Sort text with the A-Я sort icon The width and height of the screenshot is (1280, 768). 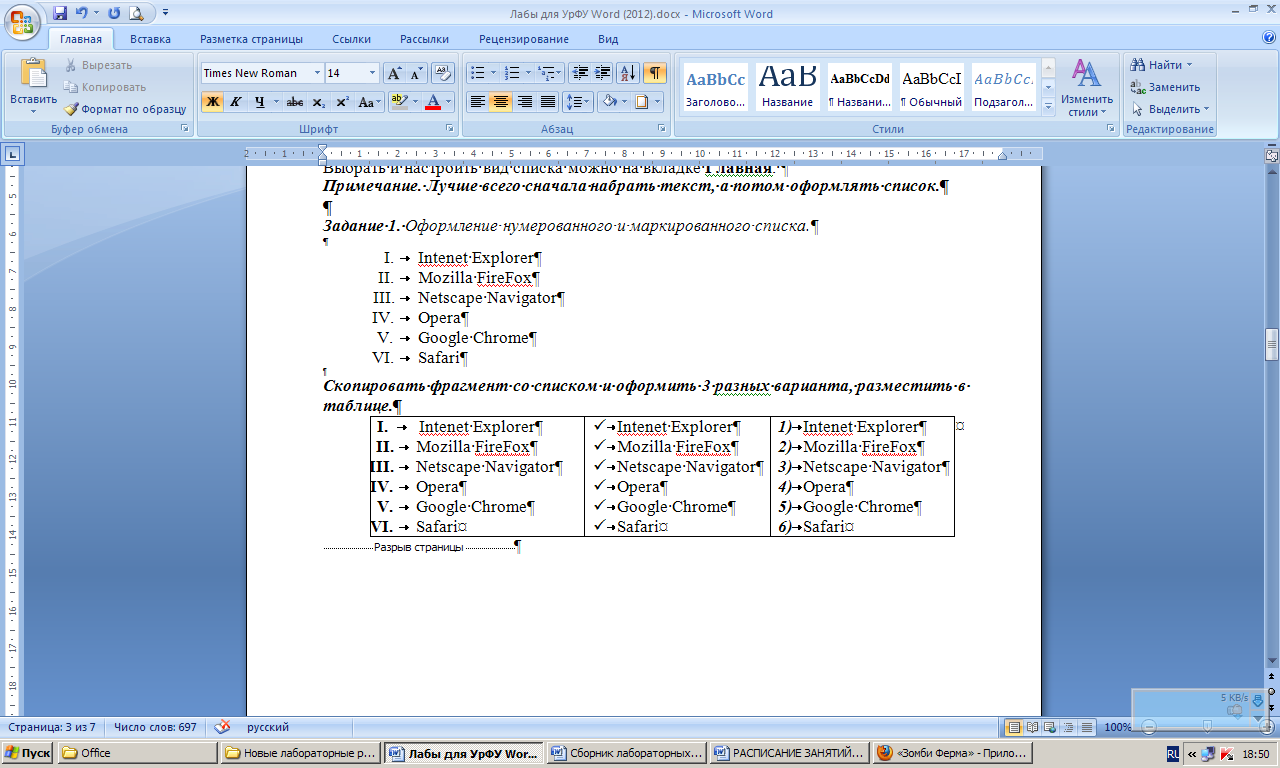click(x=628, y=73)
